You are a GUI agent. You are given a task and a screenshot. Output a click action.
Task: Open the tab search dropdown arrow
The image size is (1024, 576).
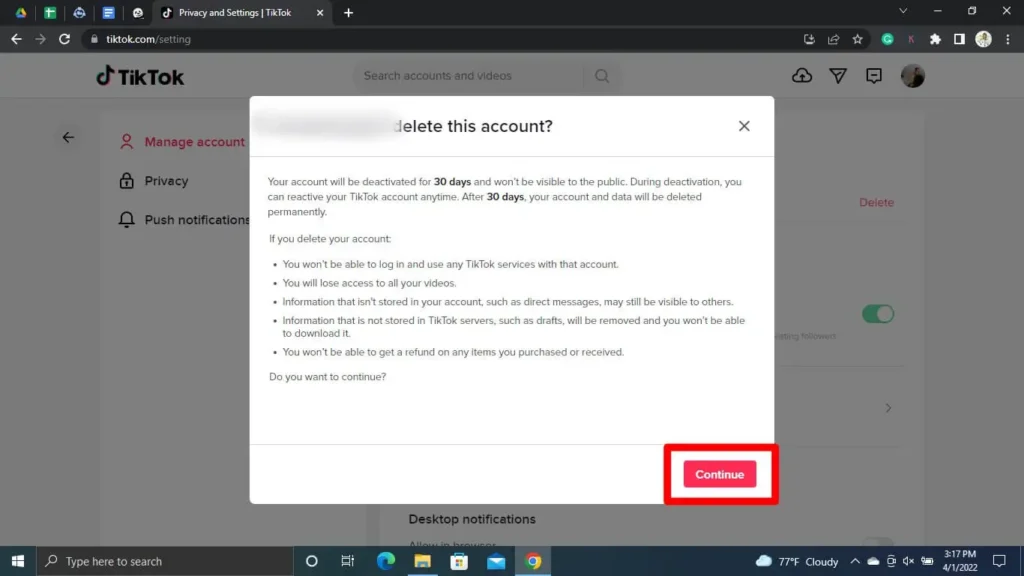click(903, 11)
